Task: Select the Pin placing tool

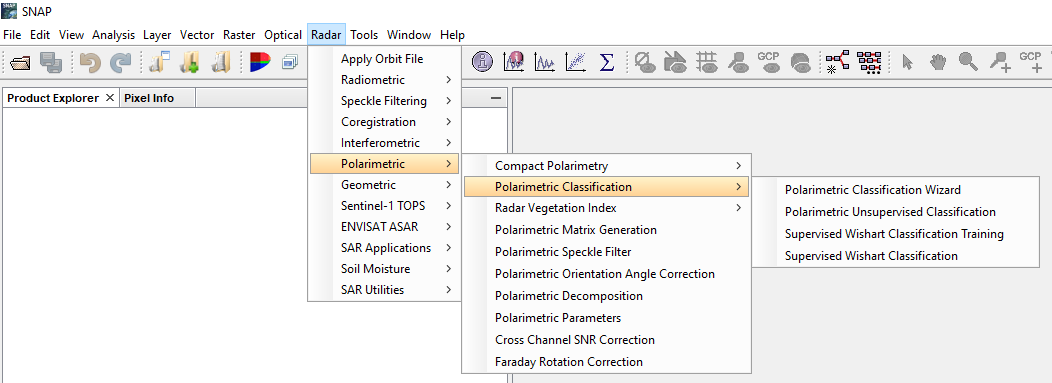Action: pos(1000,62)
